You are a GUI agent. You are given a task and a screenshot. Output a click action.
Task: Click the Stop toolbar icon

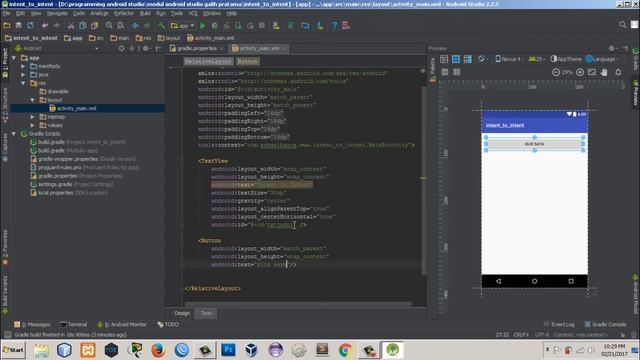pos(262,25)
